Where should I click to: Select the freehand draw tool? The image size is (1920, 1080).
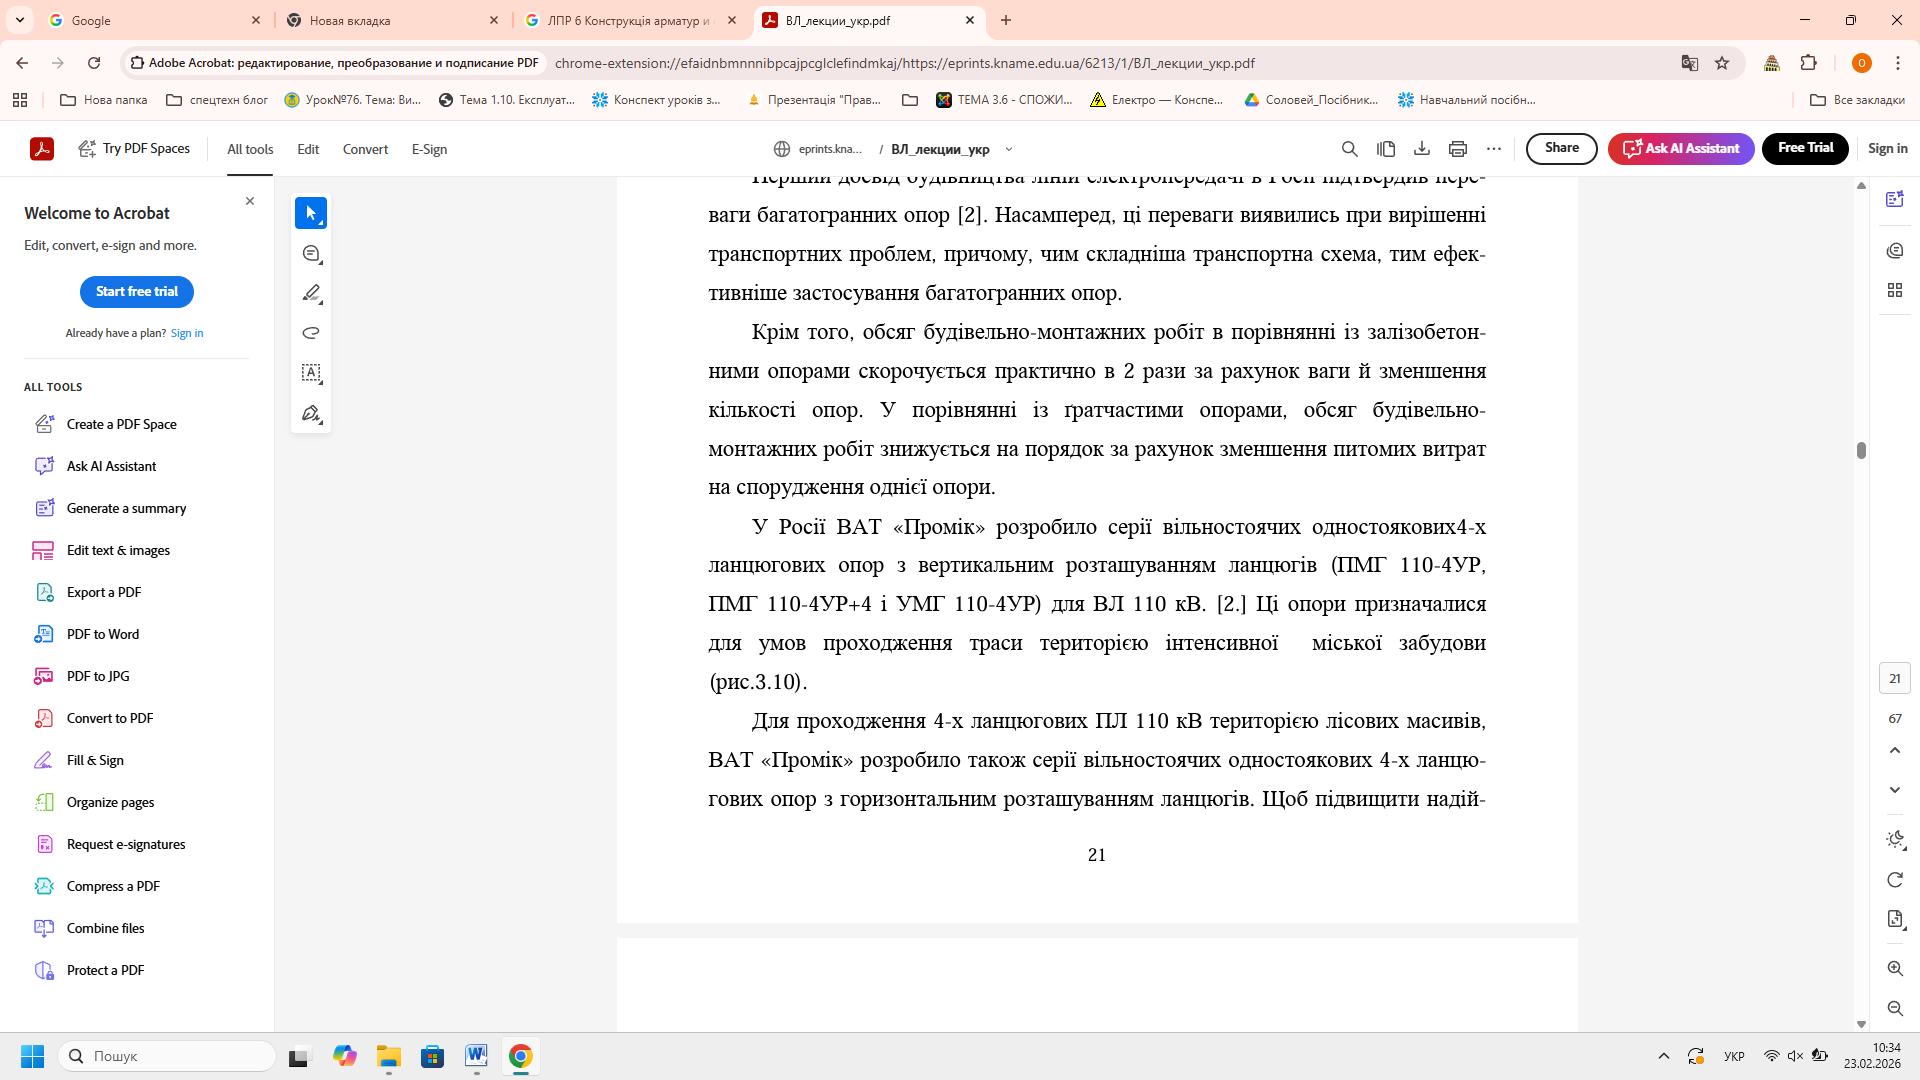tap(311, 333)
